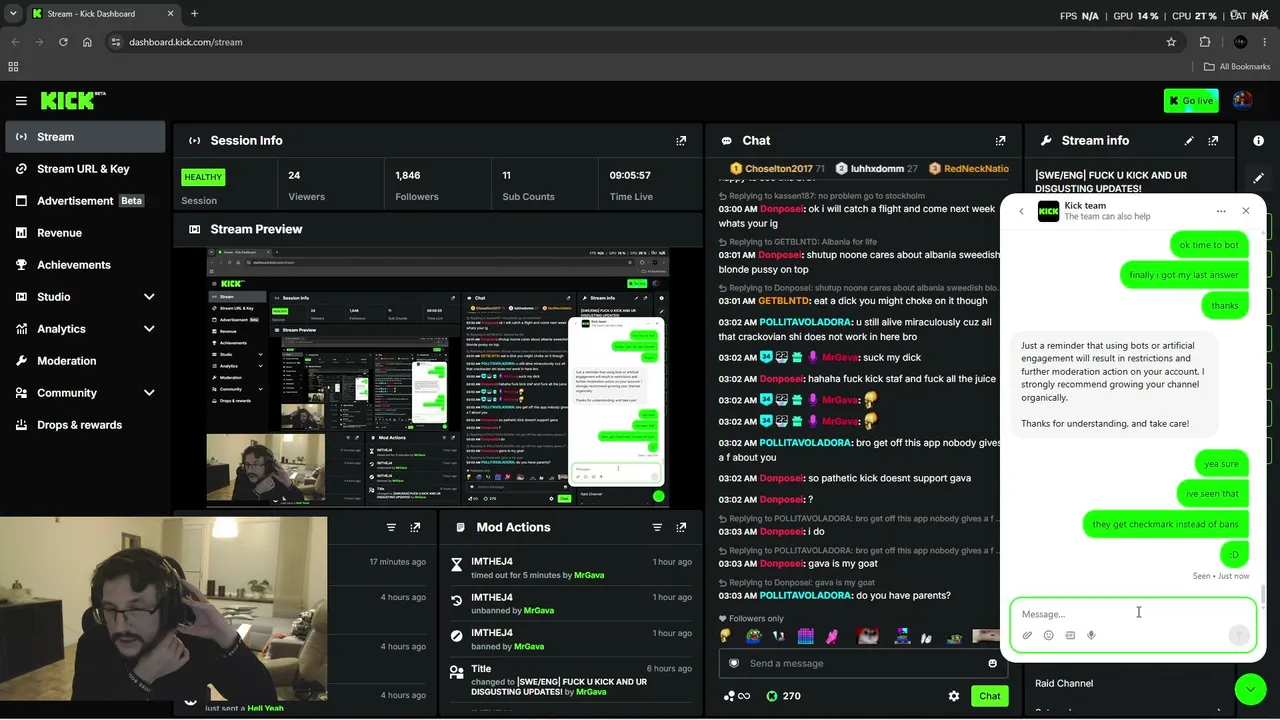Click the Stream Preview video thumbnail
The height and width of the screenshot is (720, 1280).
click(x=438, y=378)
